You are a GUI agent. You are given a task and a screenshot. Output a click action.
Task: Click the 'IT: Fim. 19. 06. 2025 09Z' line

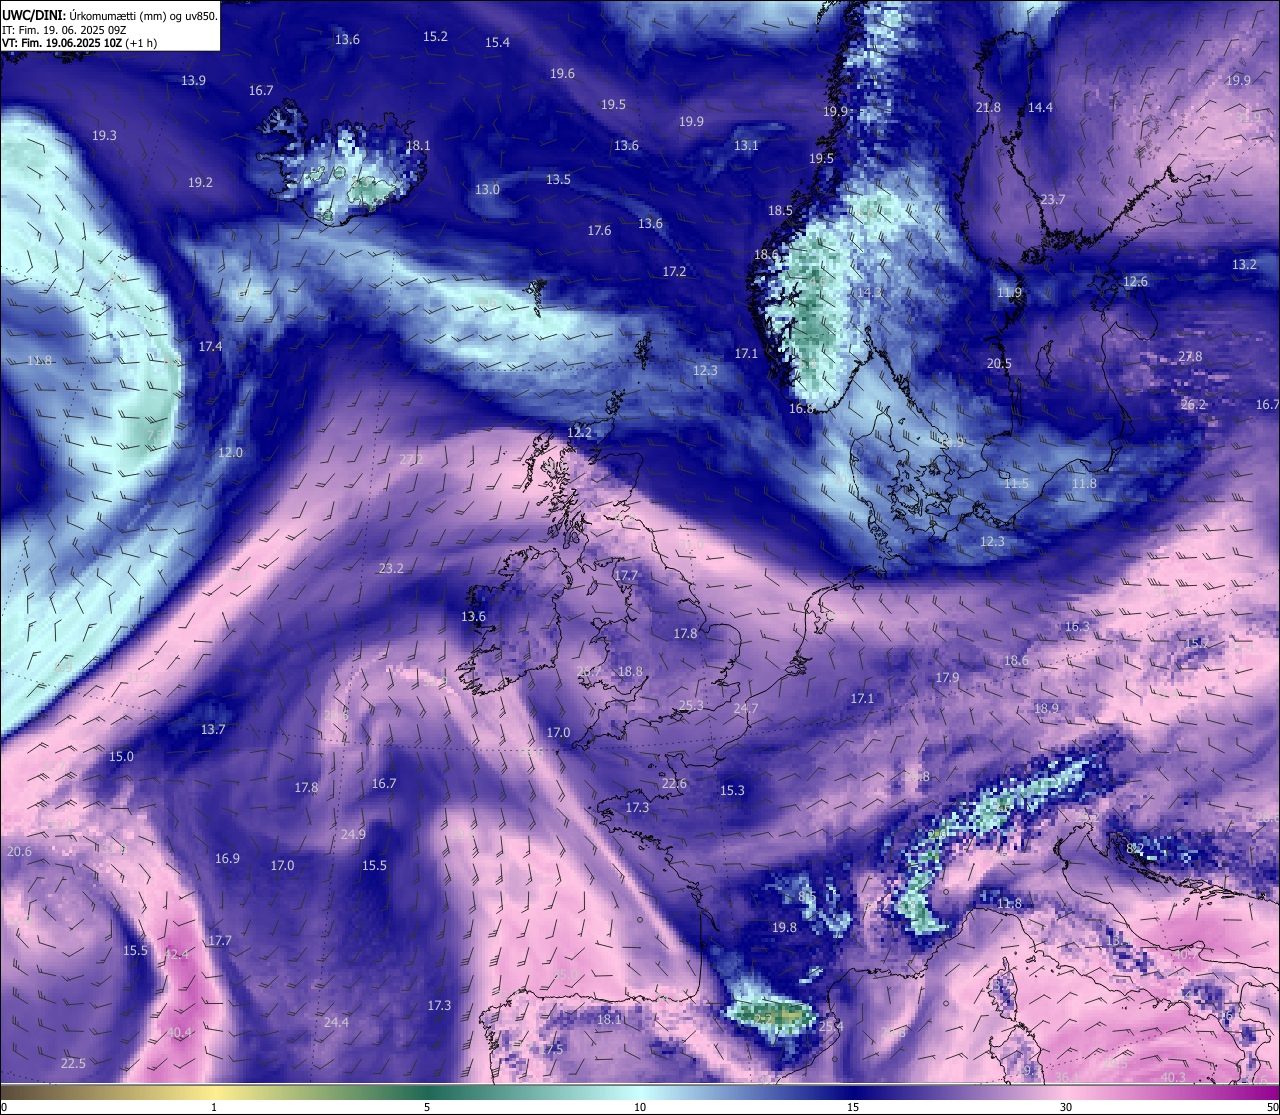coord(64,30)
